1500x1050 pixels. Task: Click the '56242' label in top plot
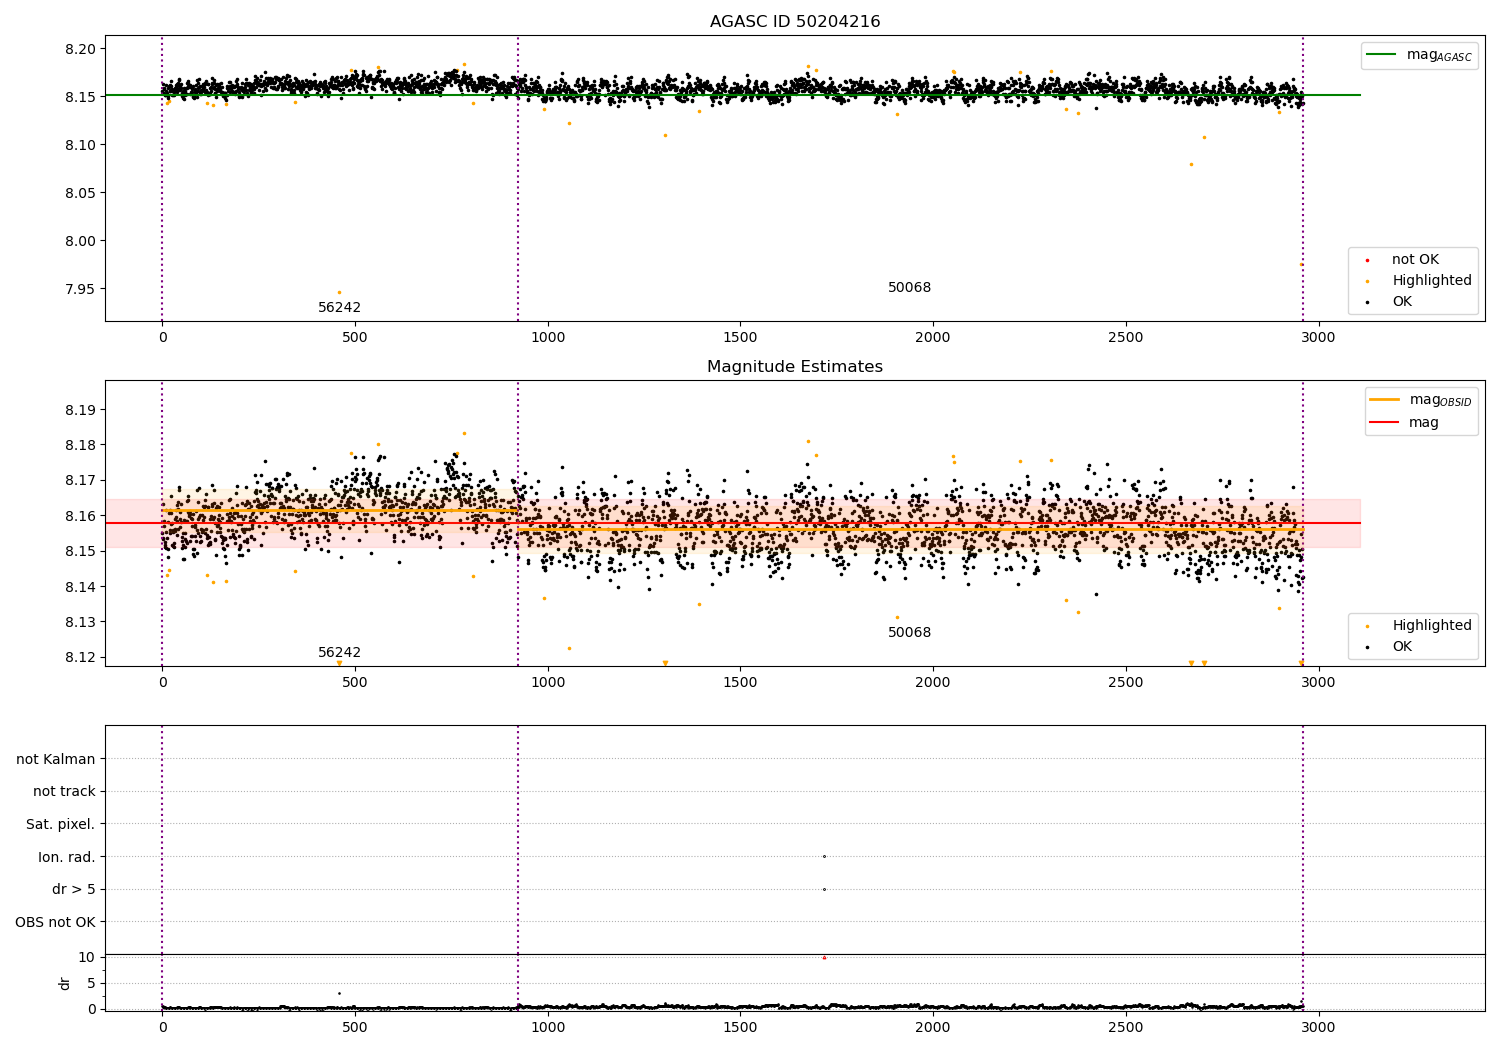pos(339,308)
